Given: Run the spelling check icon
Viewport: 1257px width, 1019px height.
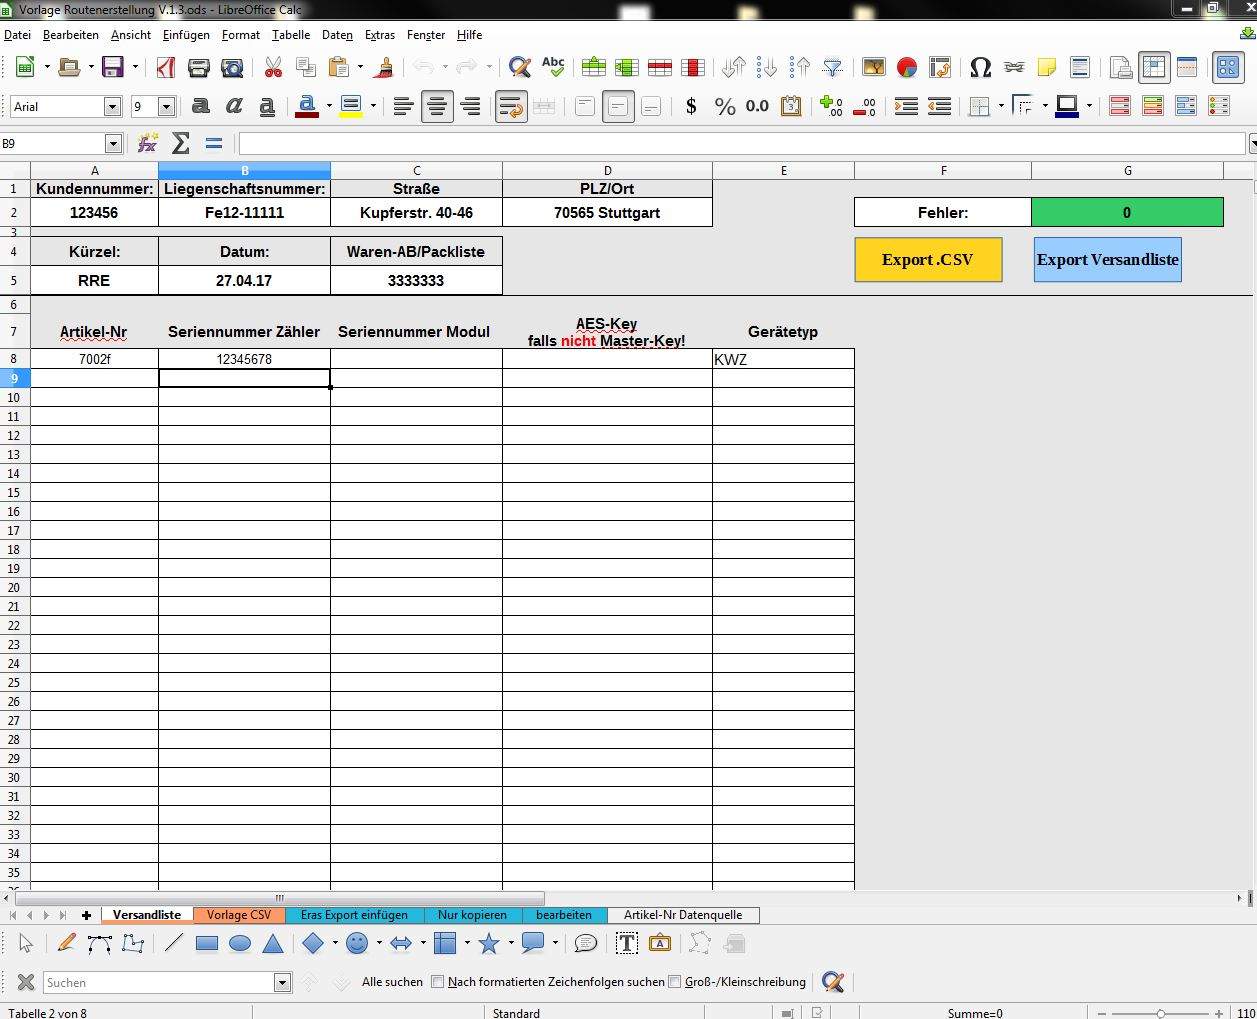Looking at the screenshot, I should click(x=553, y=68).
